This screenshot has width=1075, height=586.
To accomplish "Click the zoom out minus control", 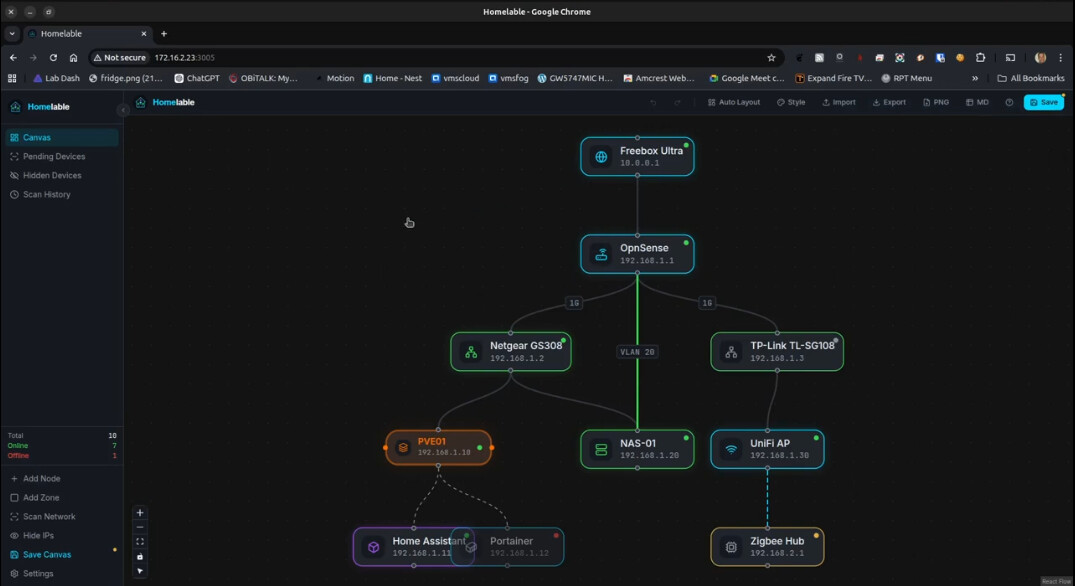I will (140, 527).
